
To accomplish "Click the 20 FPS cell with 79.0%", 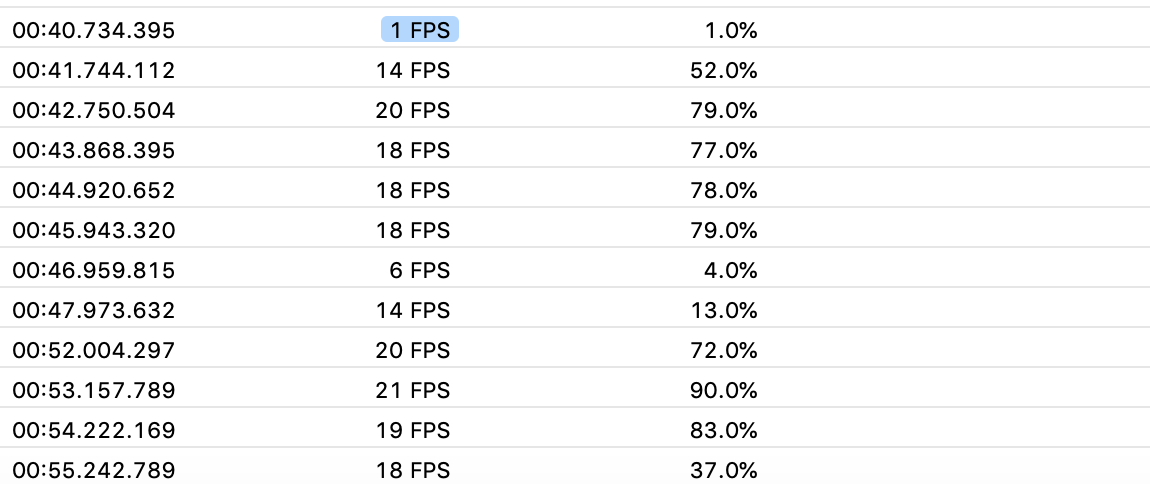I will coord(413,110).
